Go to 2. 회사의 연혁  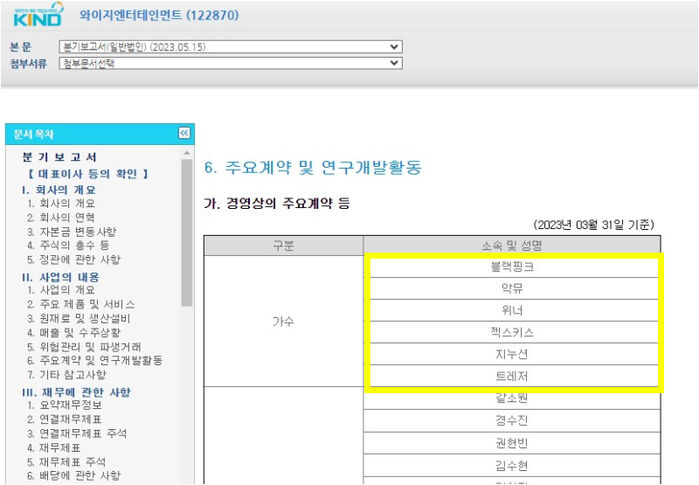coord(61,218)
